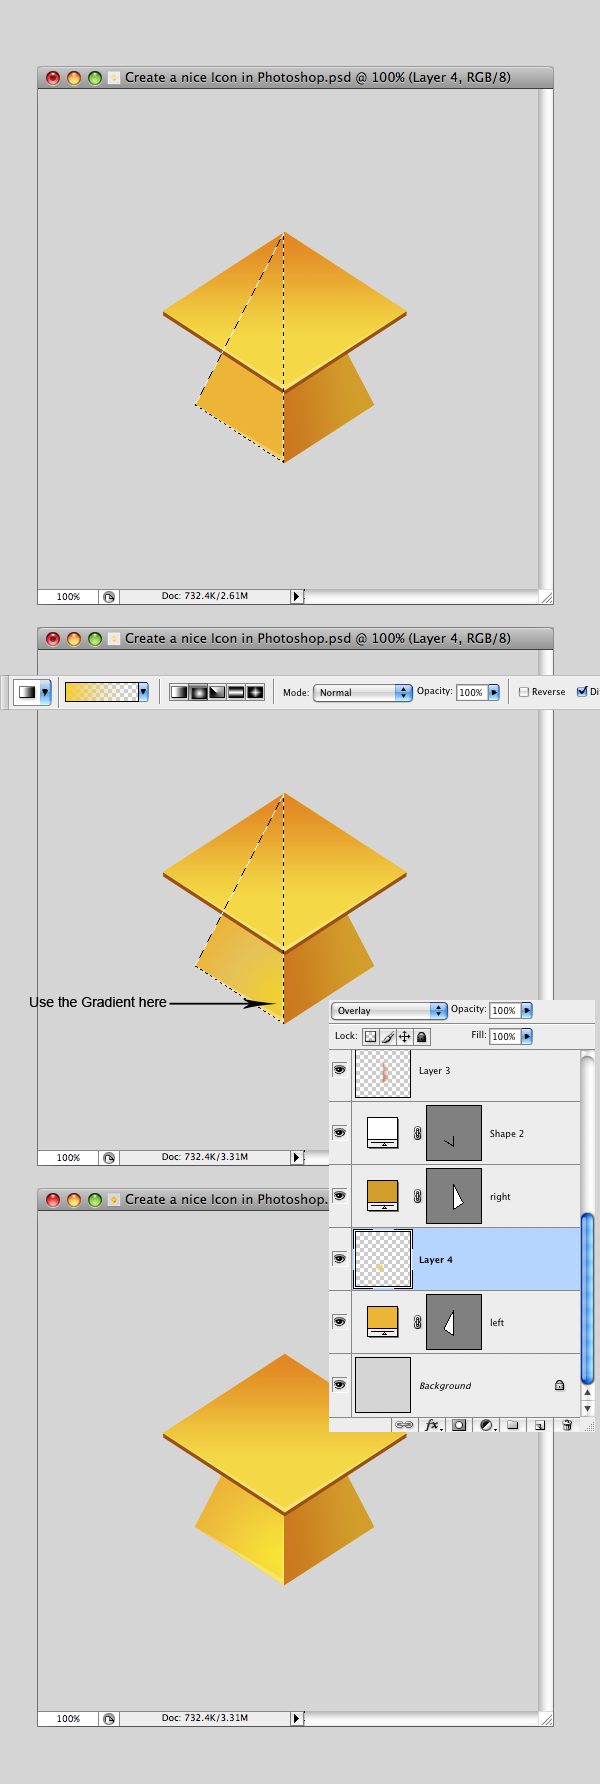Image resolution: width=600 pixels, height=1784 pixels.
Task: Open the Mode dropdown set to Normal
Action: pos(363,692)
